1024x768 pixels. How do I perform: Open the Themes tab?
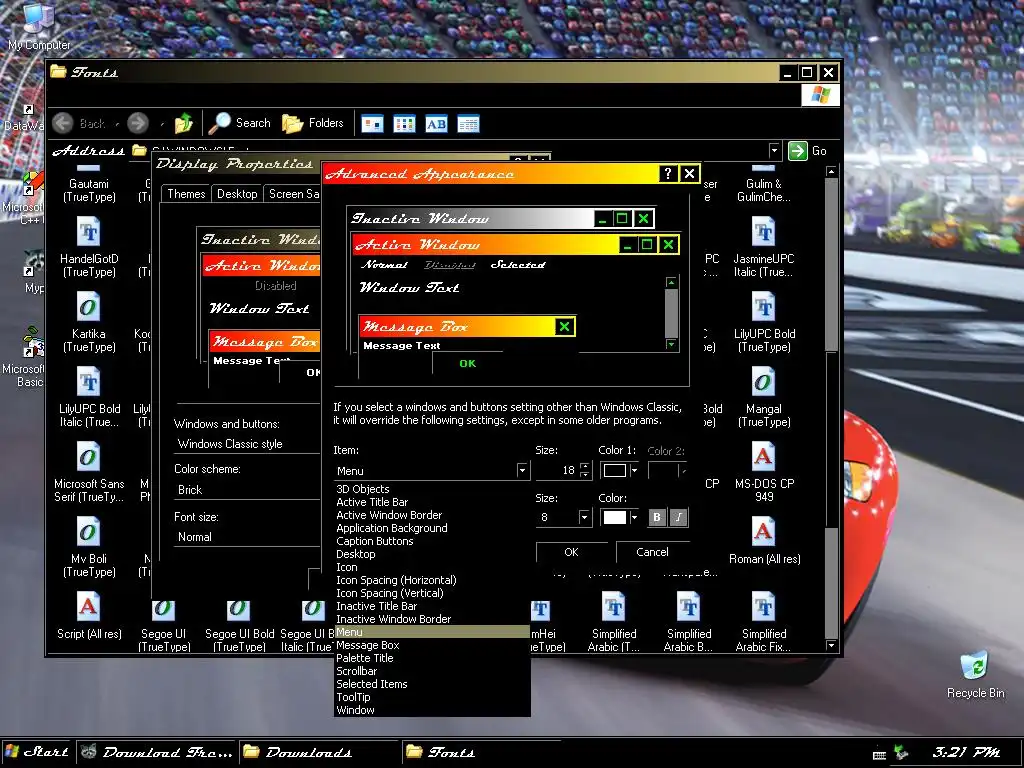186,194
